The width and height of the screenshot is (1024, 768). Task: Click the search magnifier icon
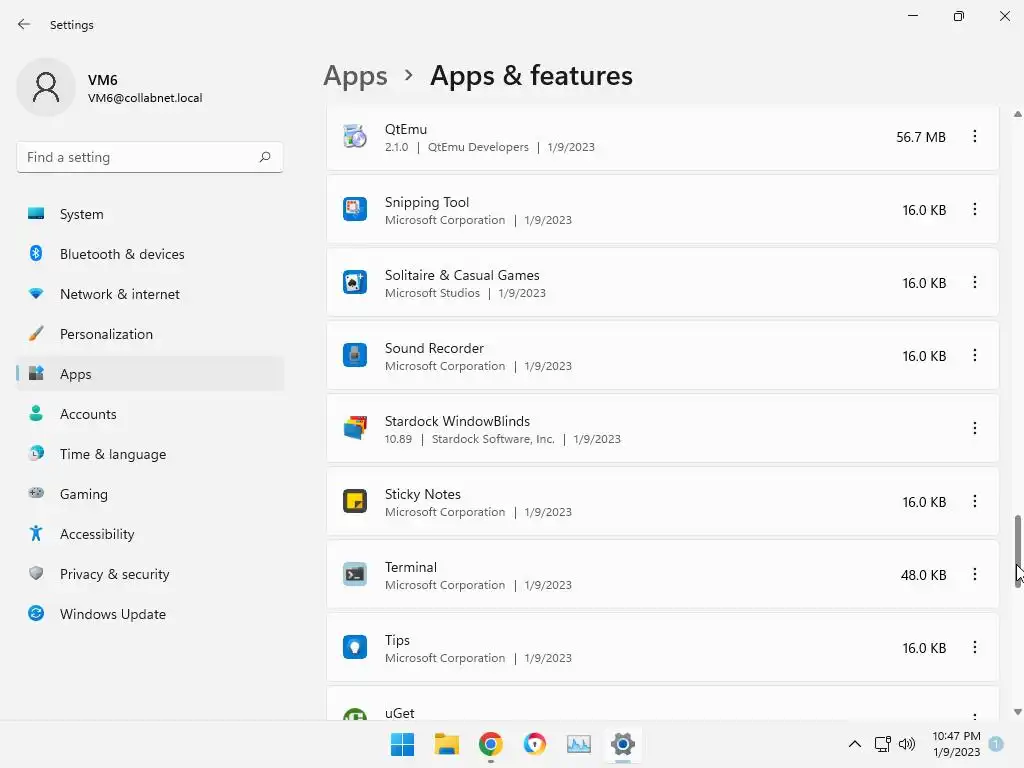pyautogui.click(x=264, y=157)
